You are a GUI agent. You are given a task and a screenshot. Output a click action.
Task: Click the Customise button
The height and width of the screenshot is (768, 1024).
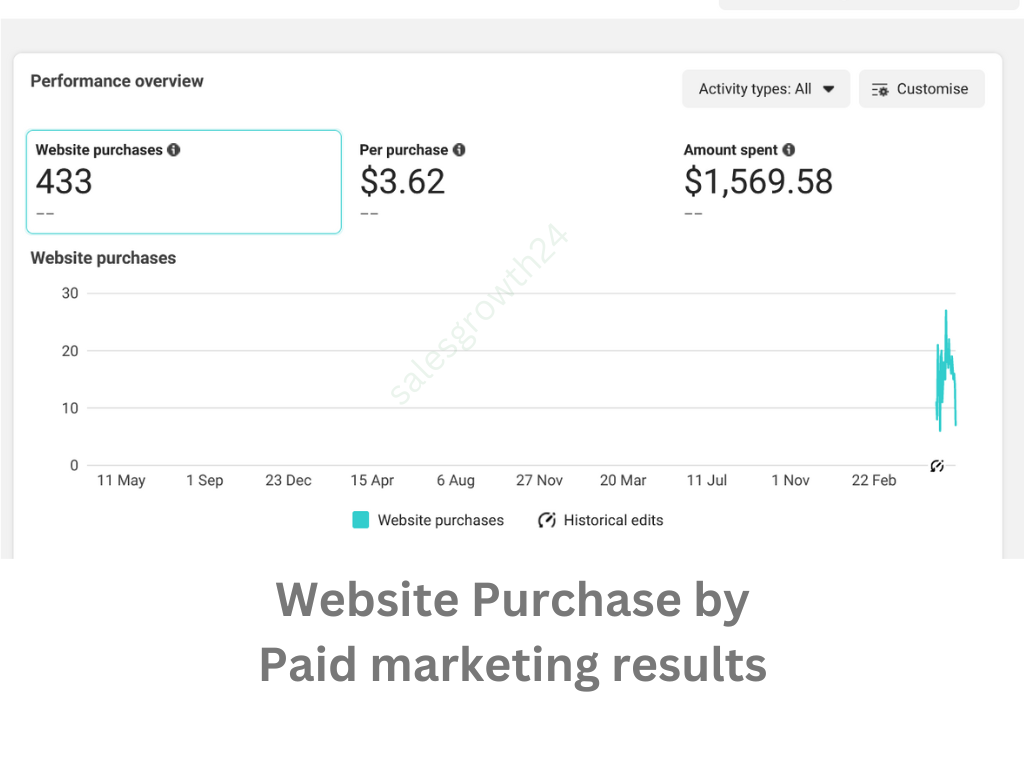coord(921,89)
